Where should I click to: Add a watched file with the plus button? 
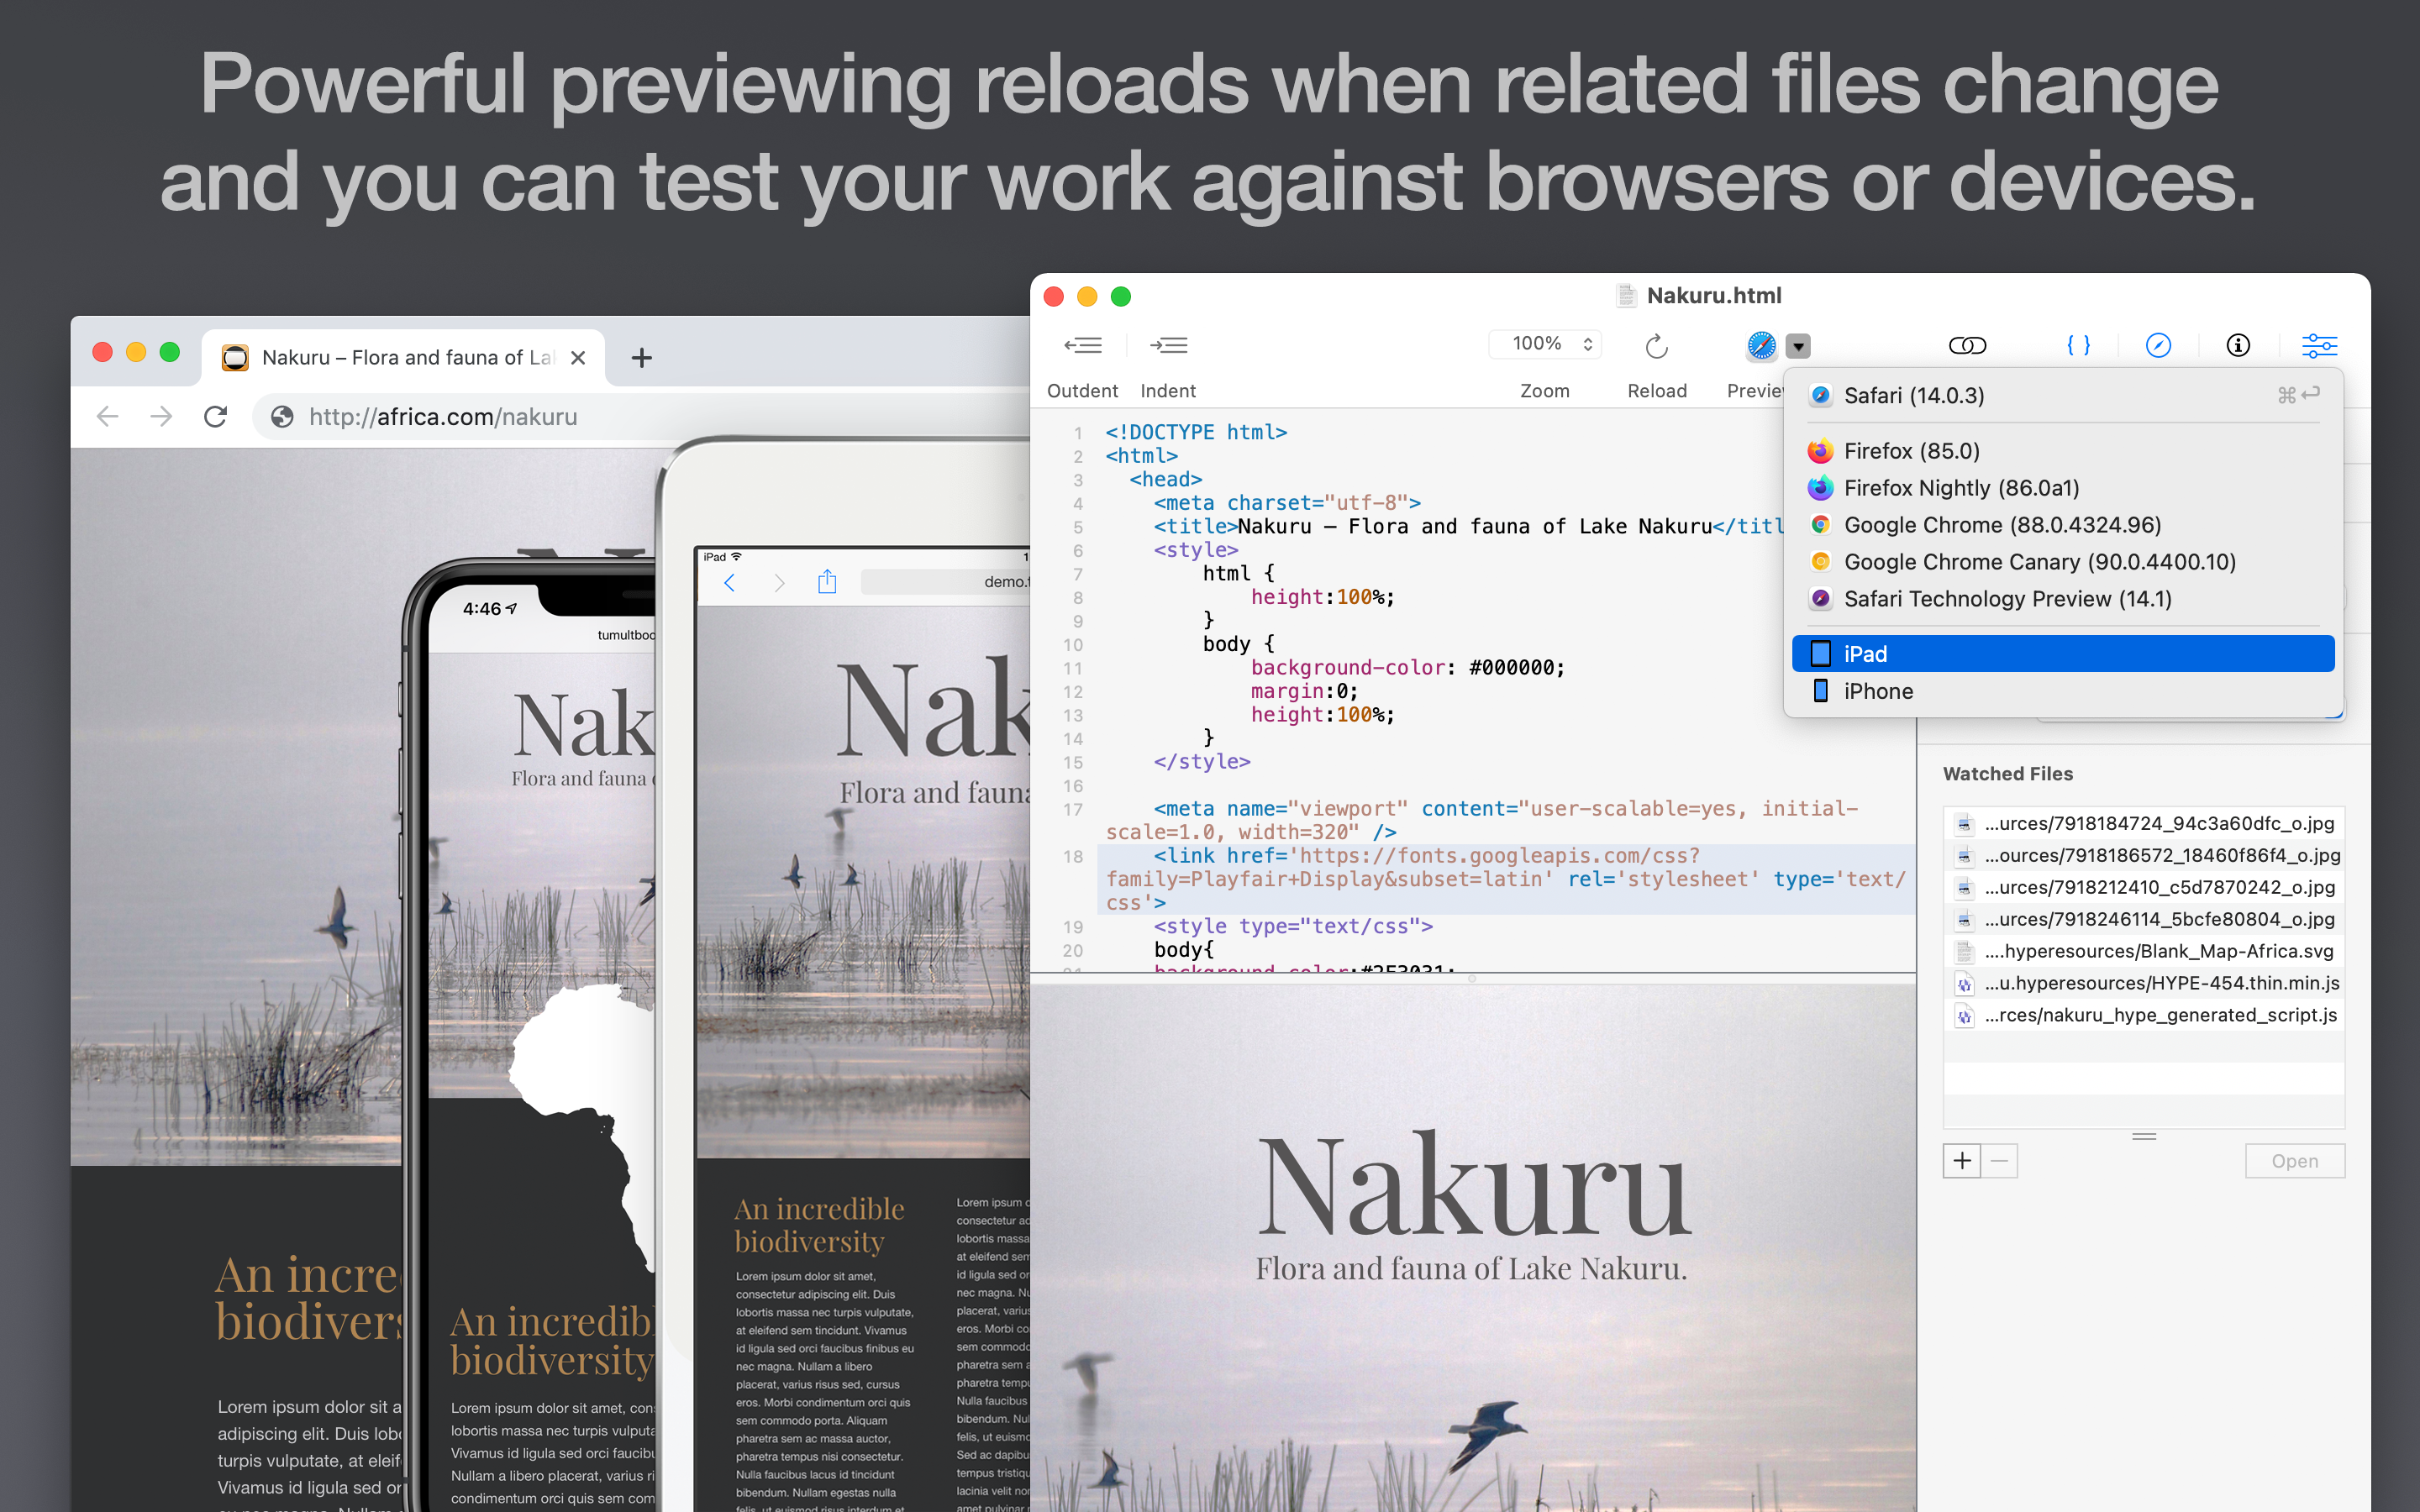pos(1962,1160)
